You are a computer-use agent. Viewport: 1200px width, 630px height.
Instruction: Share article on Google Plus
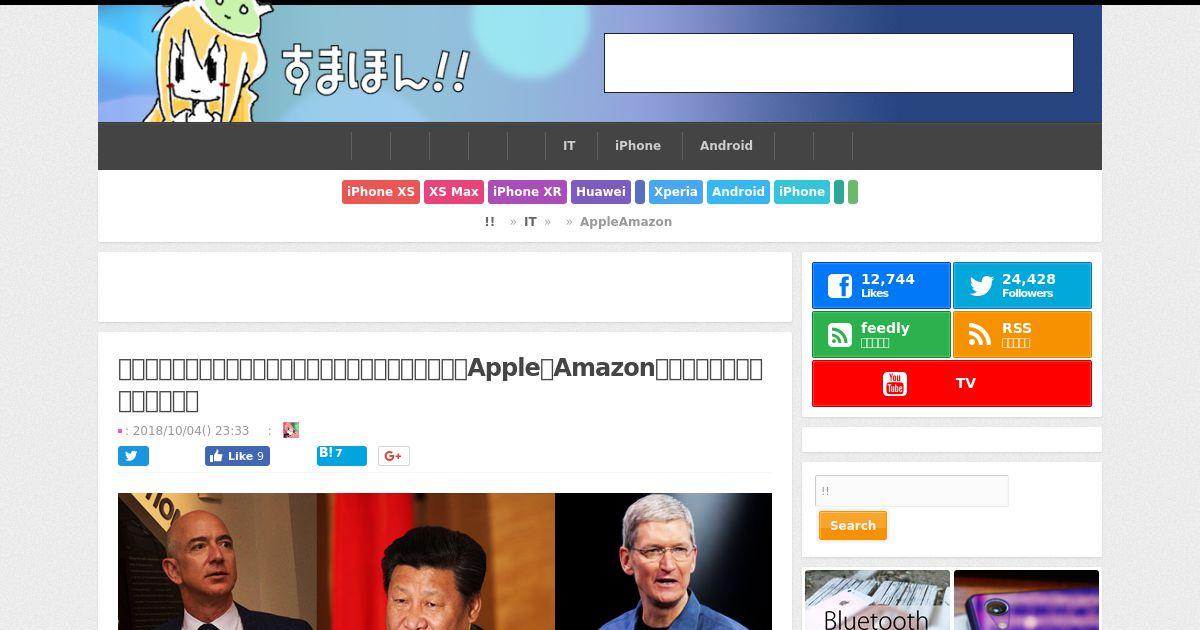[394, 456]
